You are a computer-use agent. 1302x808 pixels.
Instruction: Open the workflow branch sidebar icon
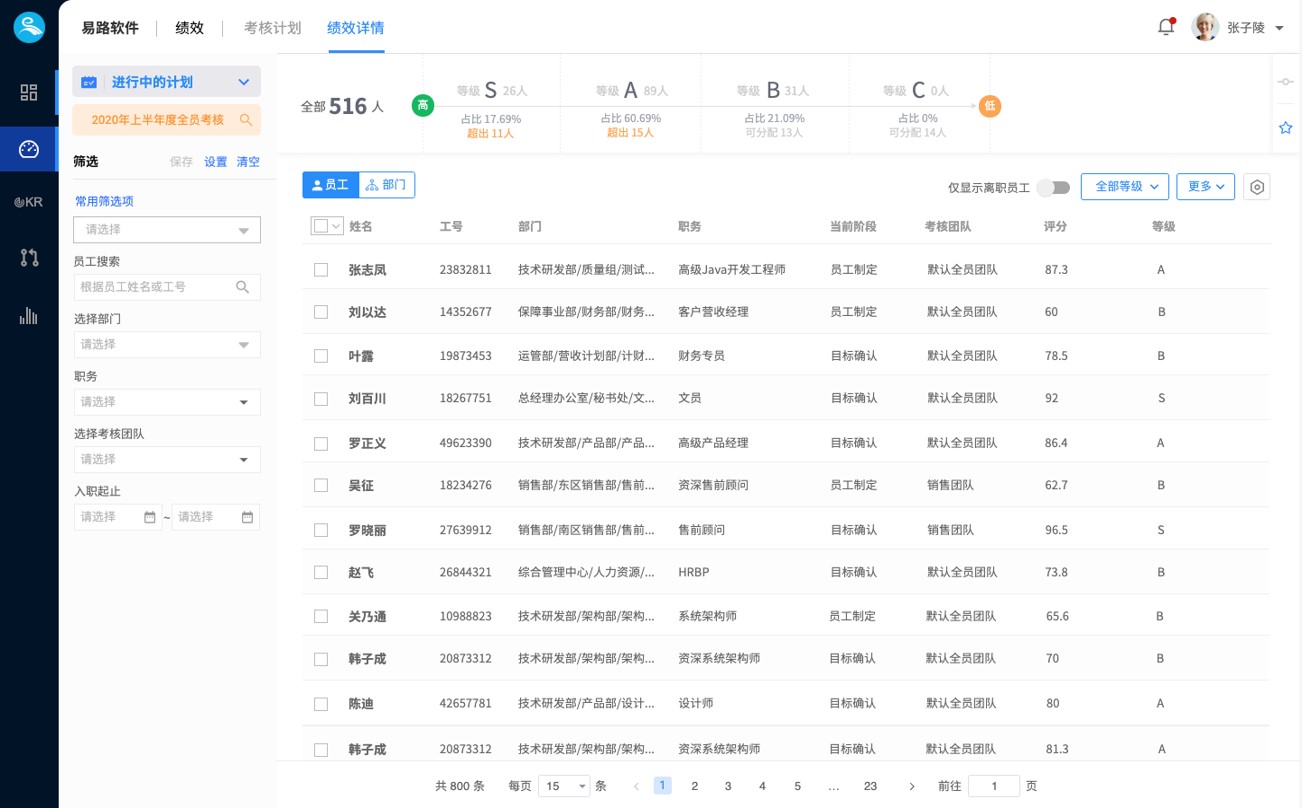(x=29, y=258)
